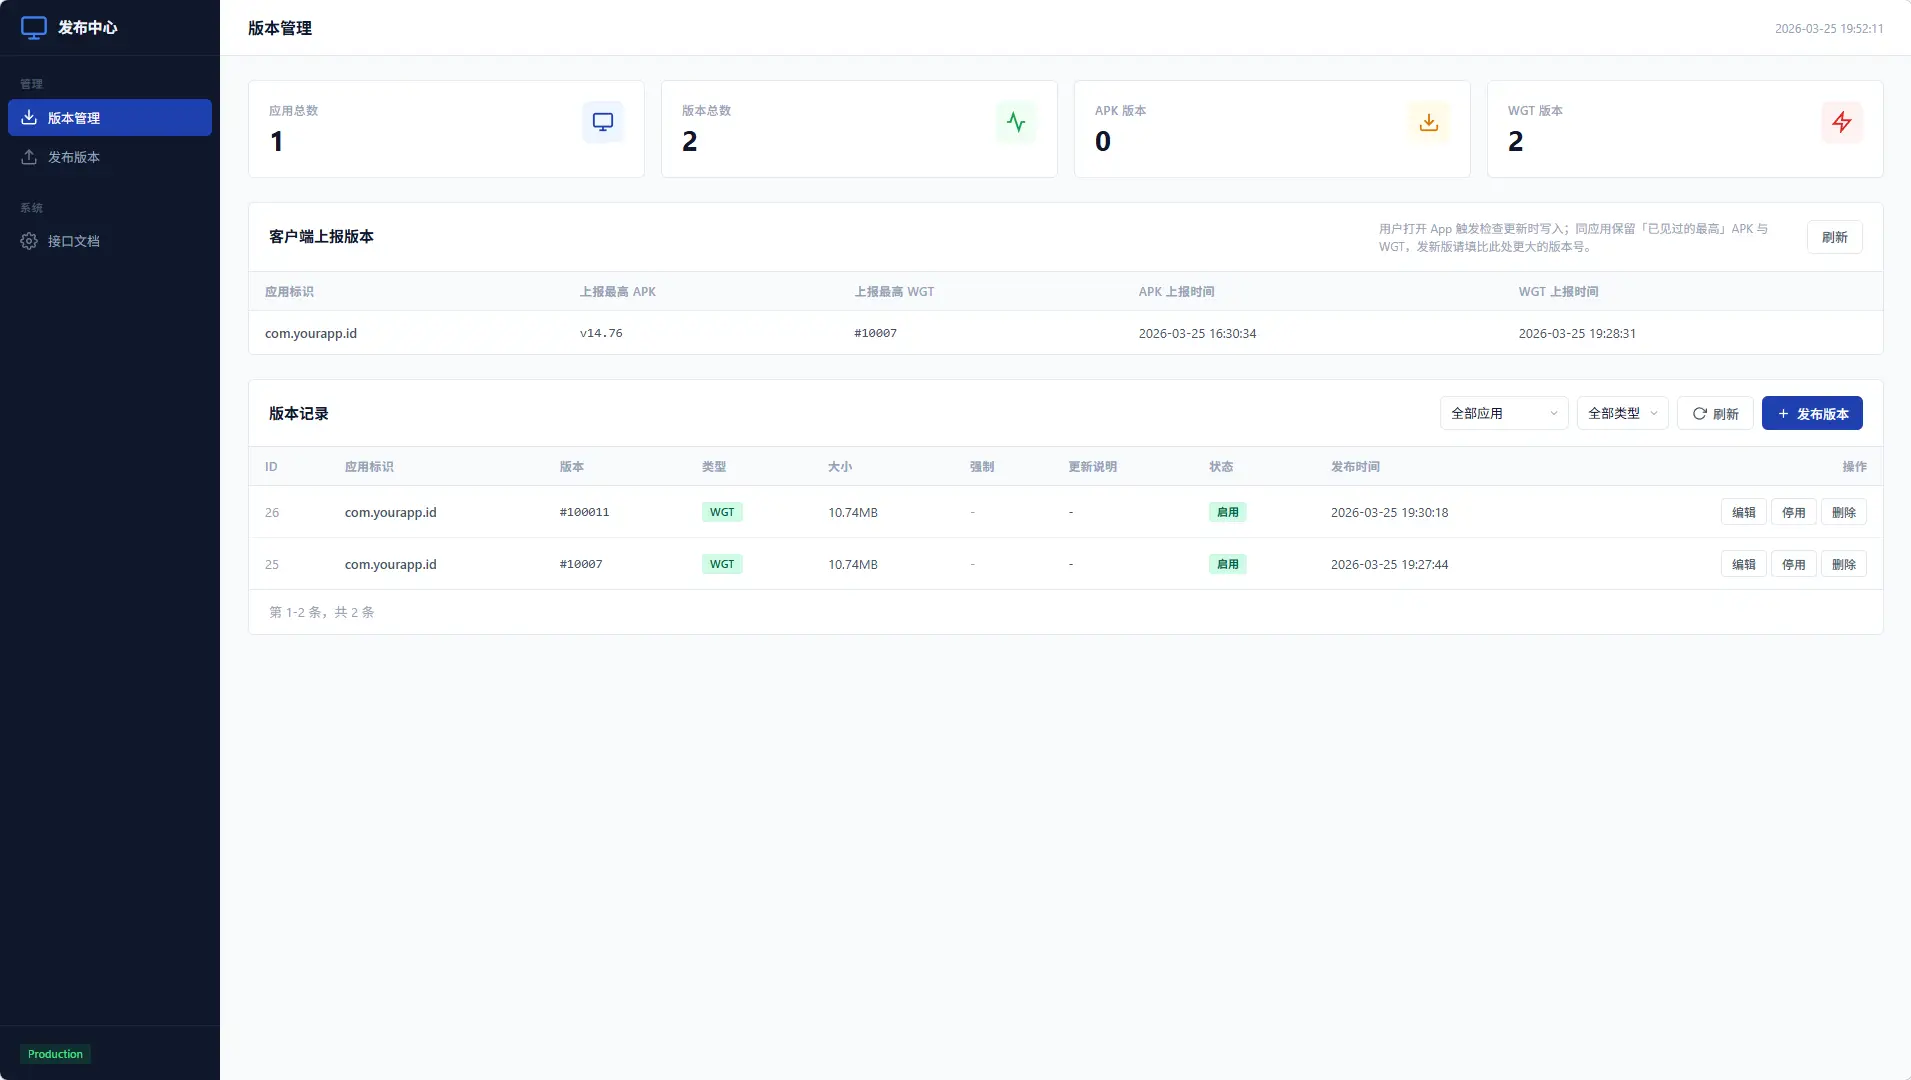The image size is (1911, 1080).
Task: Click the green Production environment badge
Action: pyautogui.click(x=55, y=1054)
